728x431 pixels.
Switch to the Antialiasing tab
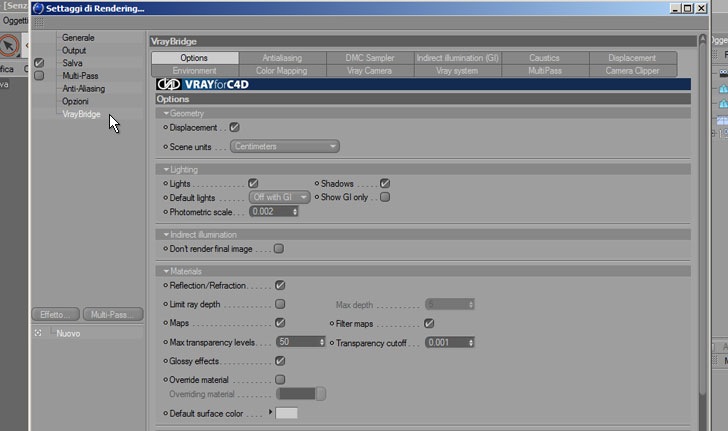[282, 58]
